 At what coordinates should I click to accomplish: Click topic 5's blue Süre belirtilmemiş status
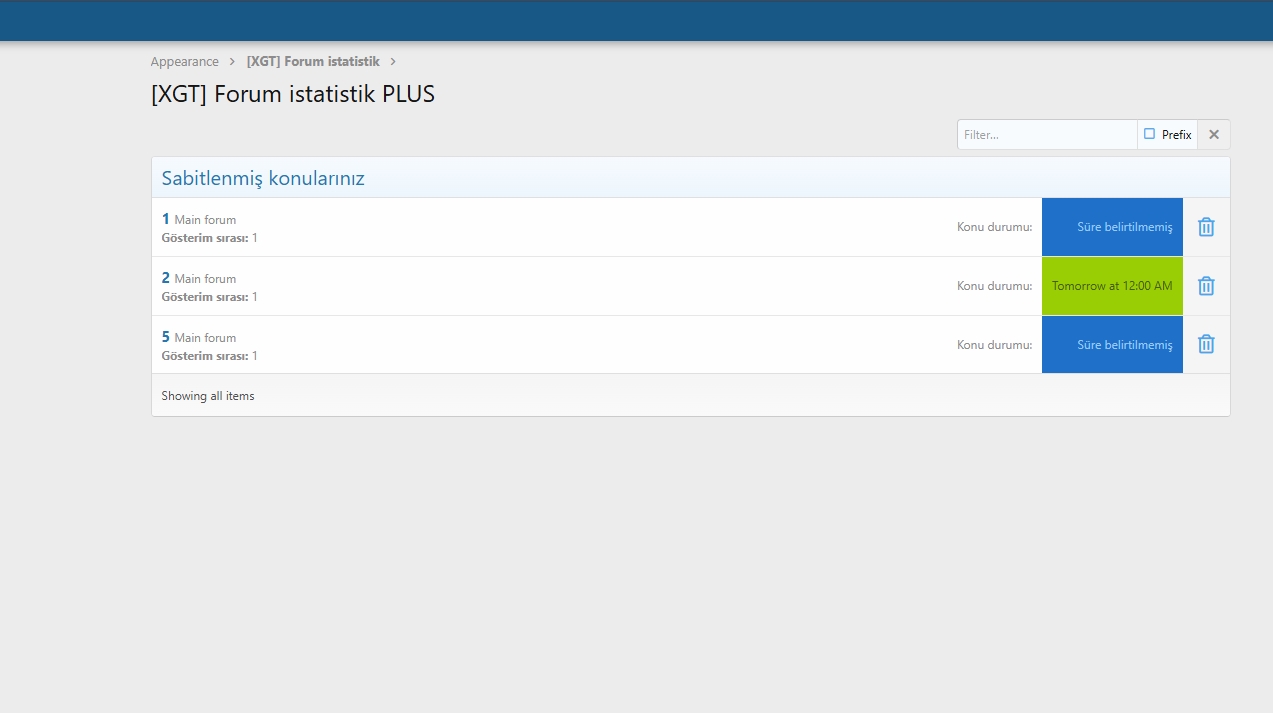[1112, 345]
